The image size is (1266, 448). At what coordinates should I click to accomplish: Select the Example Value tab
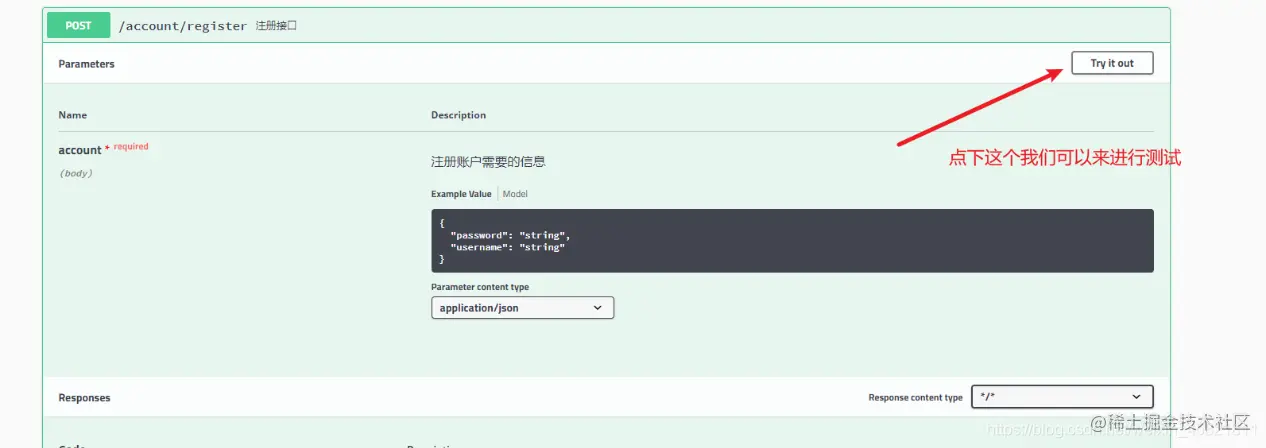pos(461,194)
